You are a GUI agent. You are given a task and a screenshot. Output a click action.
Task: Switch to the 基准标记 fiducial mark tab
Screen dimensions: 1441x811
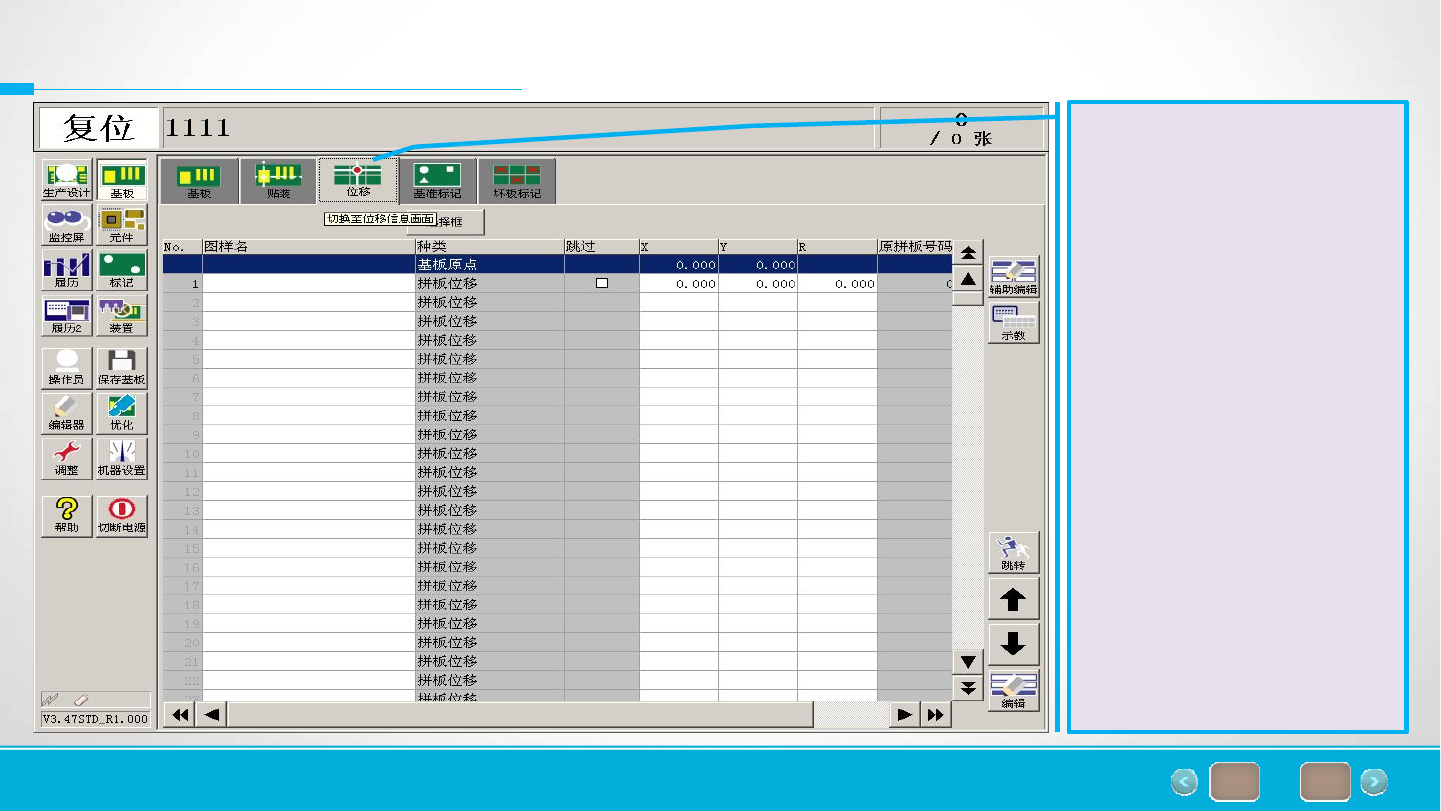[437, 181]
